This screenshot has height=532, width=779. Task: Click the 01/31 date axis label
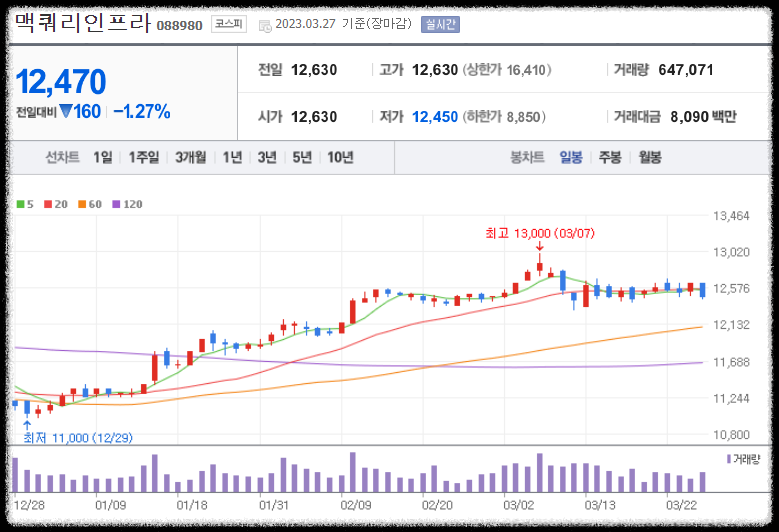click(x=274, y=506)
